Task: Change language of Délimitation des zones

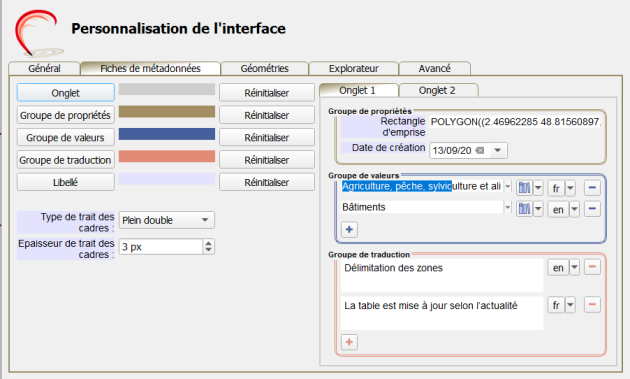Action: coord(564,267)
